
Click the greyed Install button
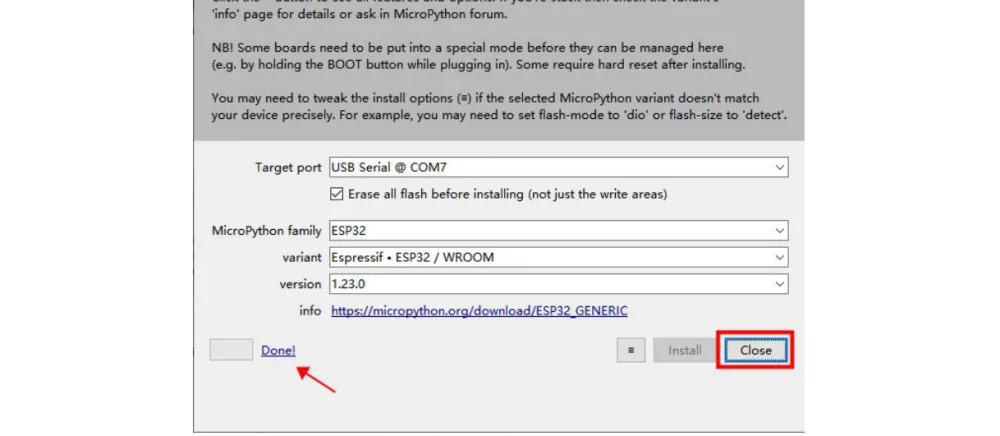[684, 350]
